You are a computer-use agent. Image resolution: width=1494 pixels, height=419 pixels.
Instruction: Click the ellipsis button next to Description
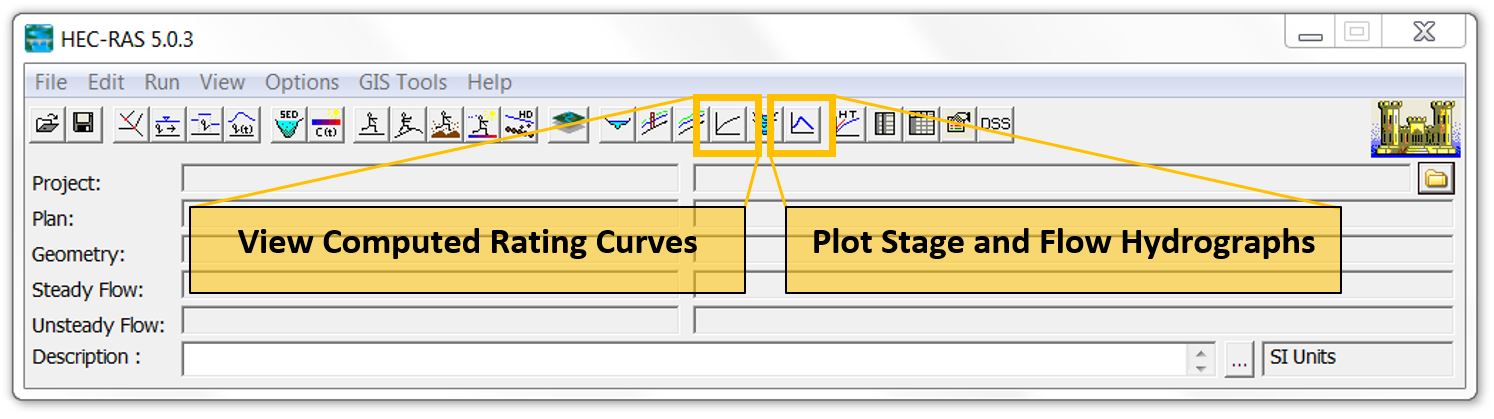click(x=1239, y=360)
